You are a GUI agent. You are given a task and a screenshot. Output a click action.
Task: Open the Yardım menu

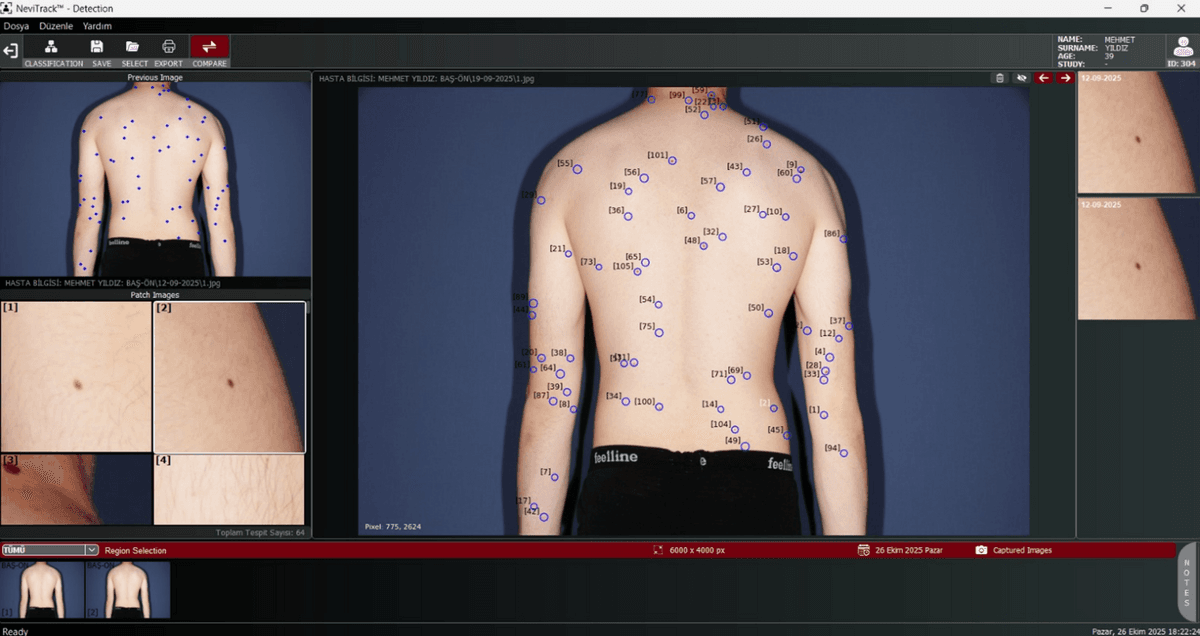coord(97,26)
